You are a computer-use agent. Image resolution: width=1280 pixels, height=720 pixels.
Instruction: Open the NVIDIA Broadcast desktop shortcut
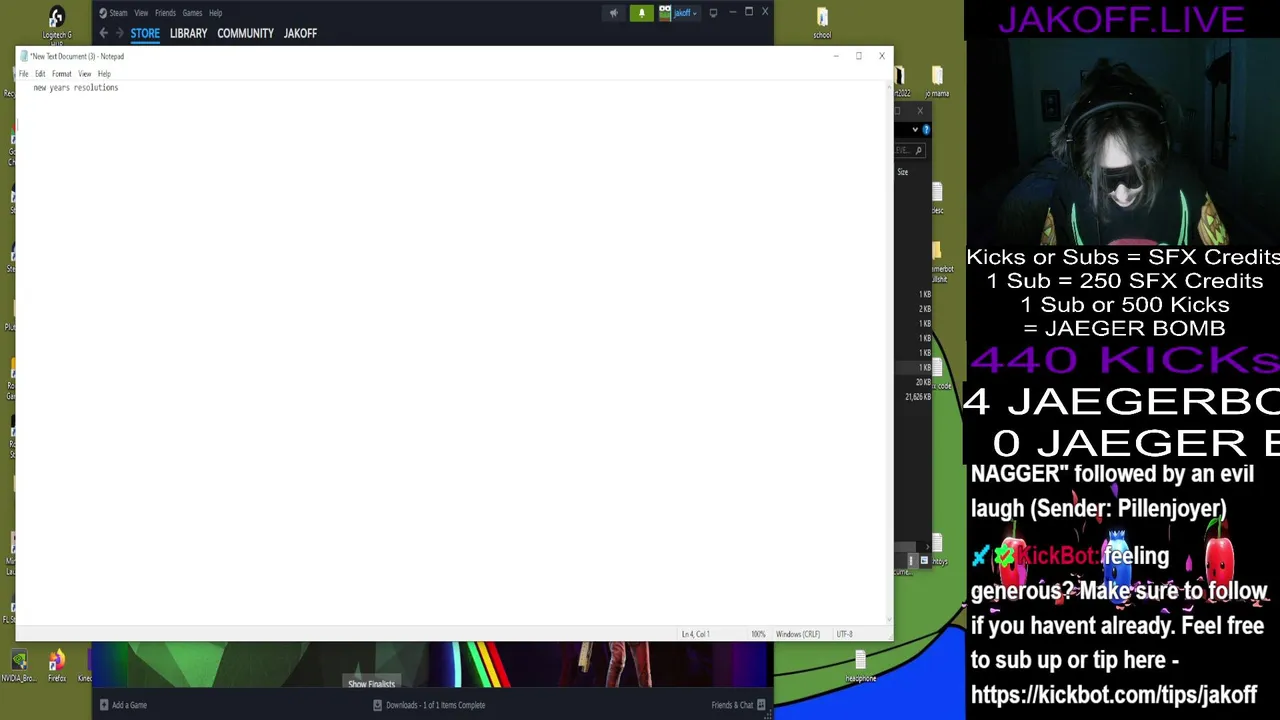[18, 667]
